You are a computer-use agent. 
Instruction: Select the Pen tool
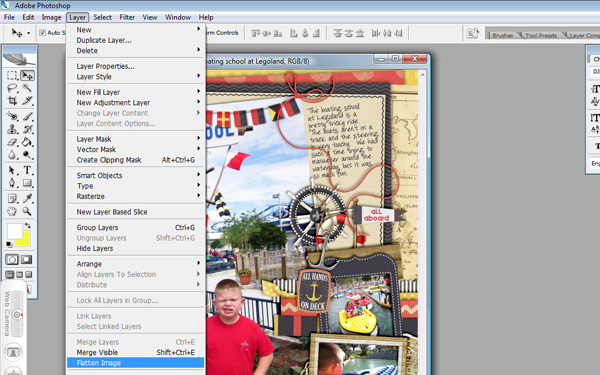12,183
